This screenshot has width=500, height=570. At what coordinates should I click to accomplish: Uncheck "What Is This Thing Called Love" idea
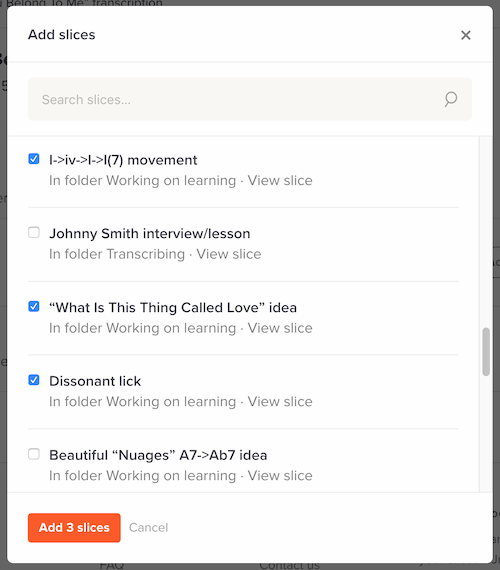[34, 306]
